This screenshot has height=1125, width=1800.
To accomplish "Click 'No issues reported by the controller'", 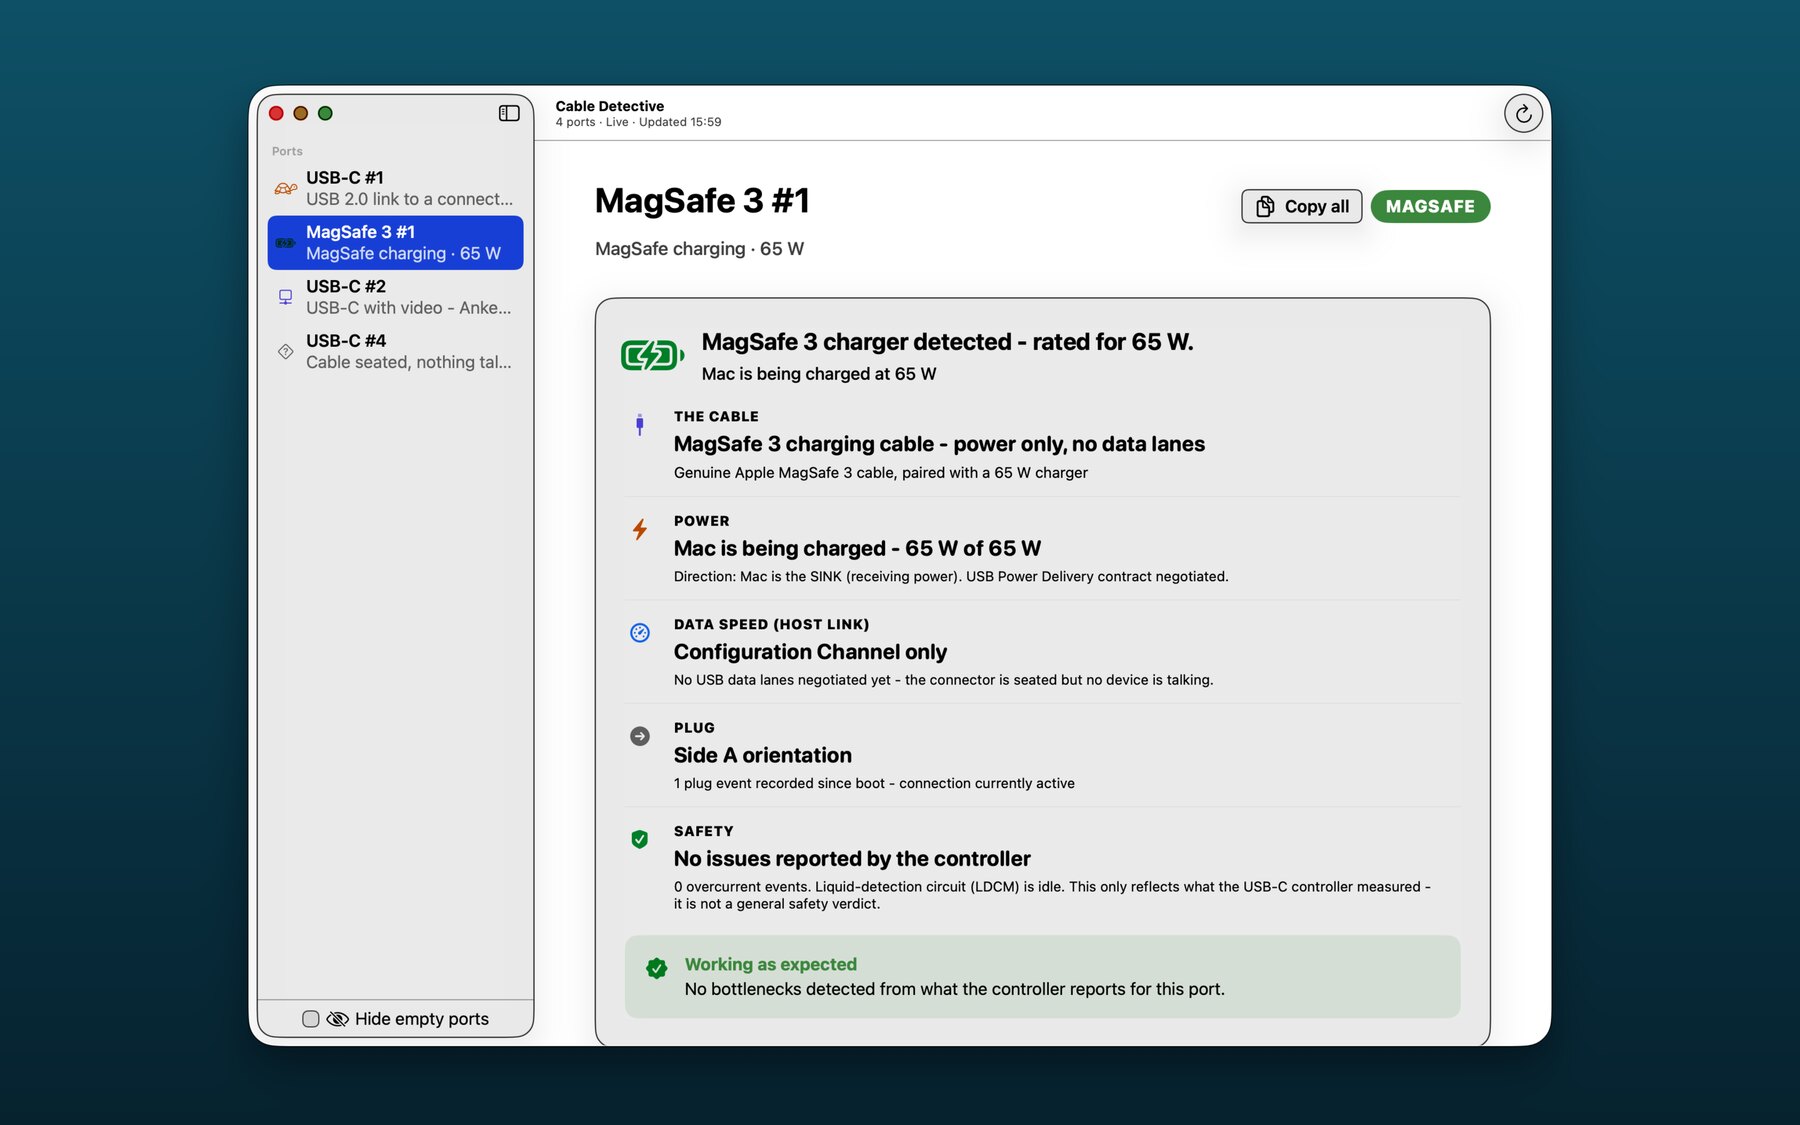I will tap(852, 859).
